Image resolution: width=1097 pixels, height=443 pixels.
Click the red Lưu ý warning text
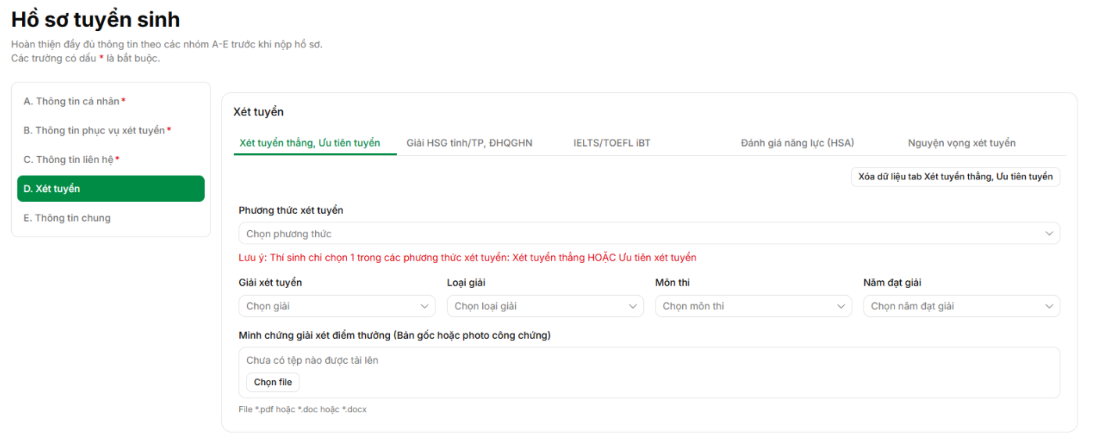467,258
